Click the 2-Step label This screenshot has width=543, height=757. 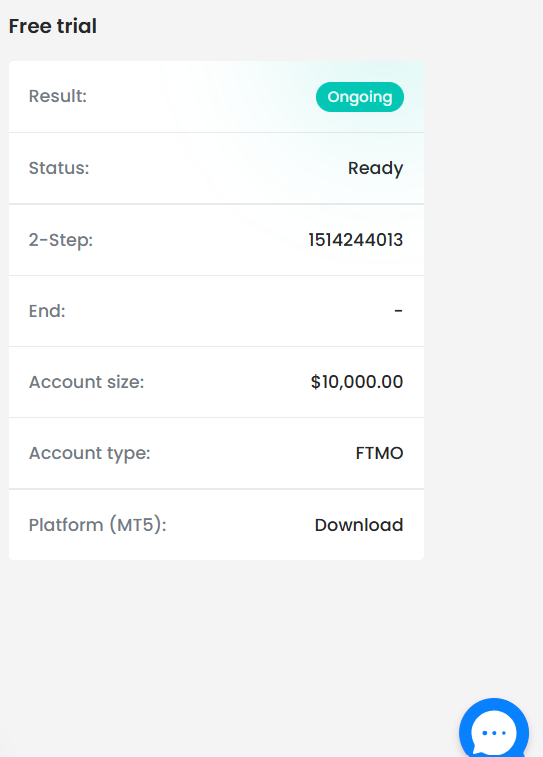click(61, 240)
